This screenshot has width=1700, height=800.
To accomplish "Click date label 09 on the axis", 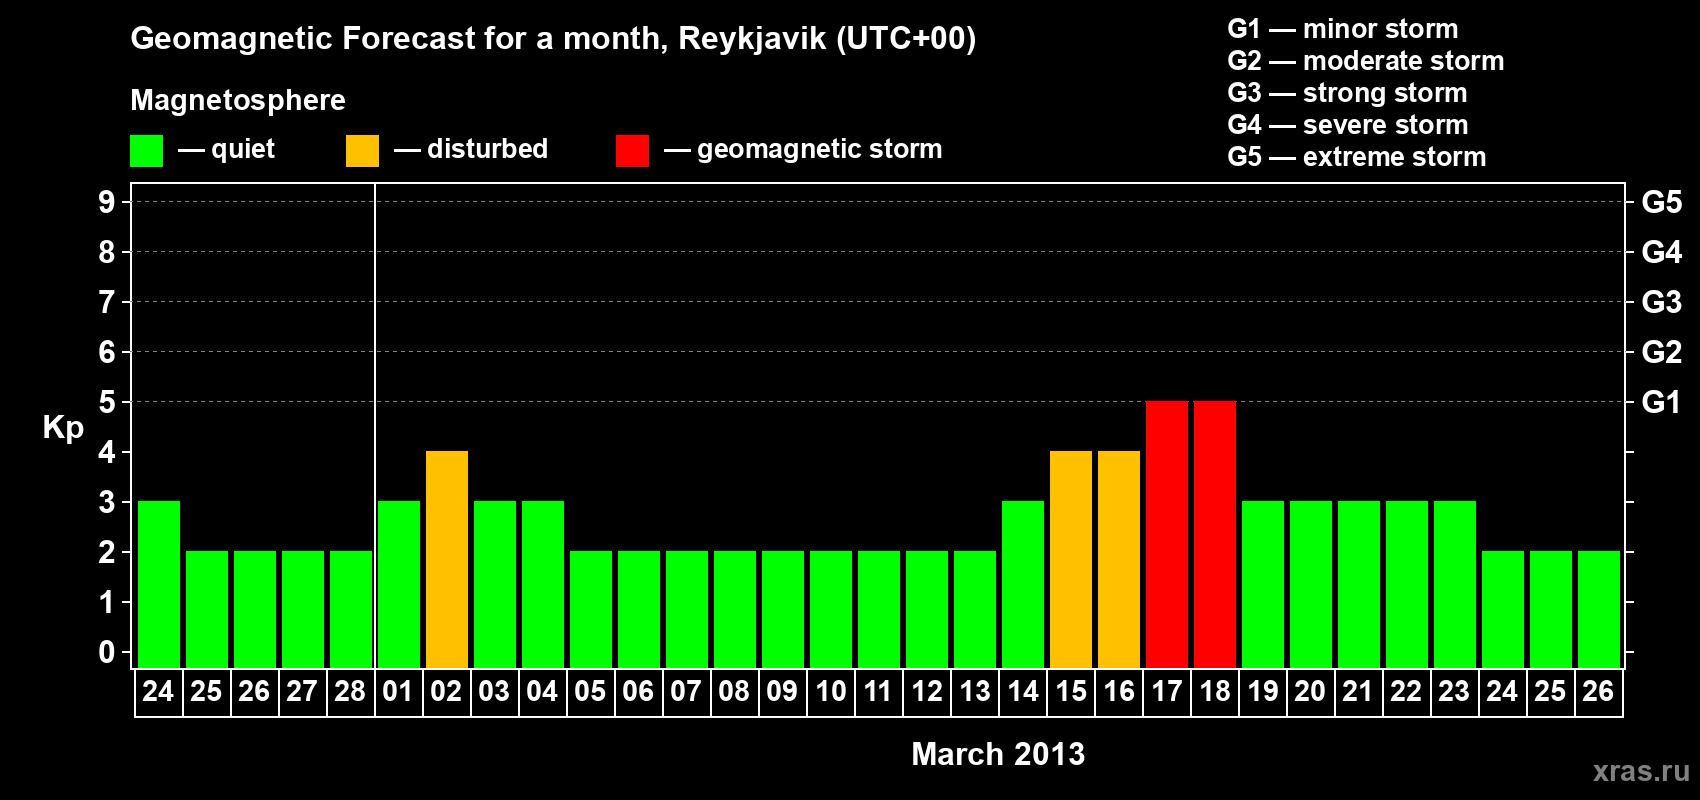I will (x=782, y=692).
